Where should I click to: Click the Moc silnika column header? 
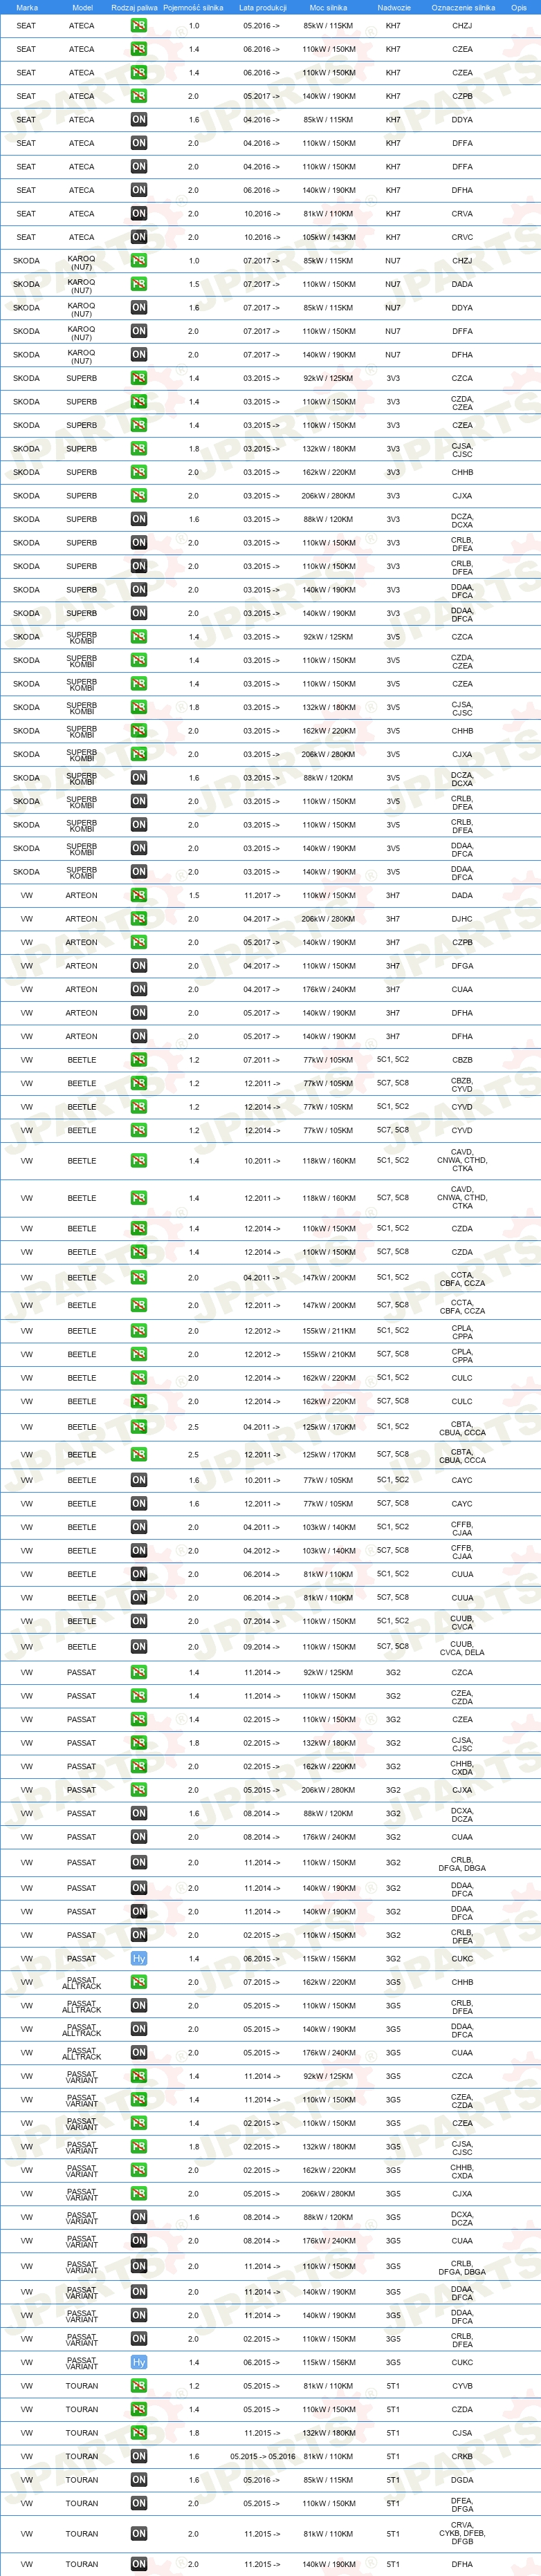click(329, 7)
